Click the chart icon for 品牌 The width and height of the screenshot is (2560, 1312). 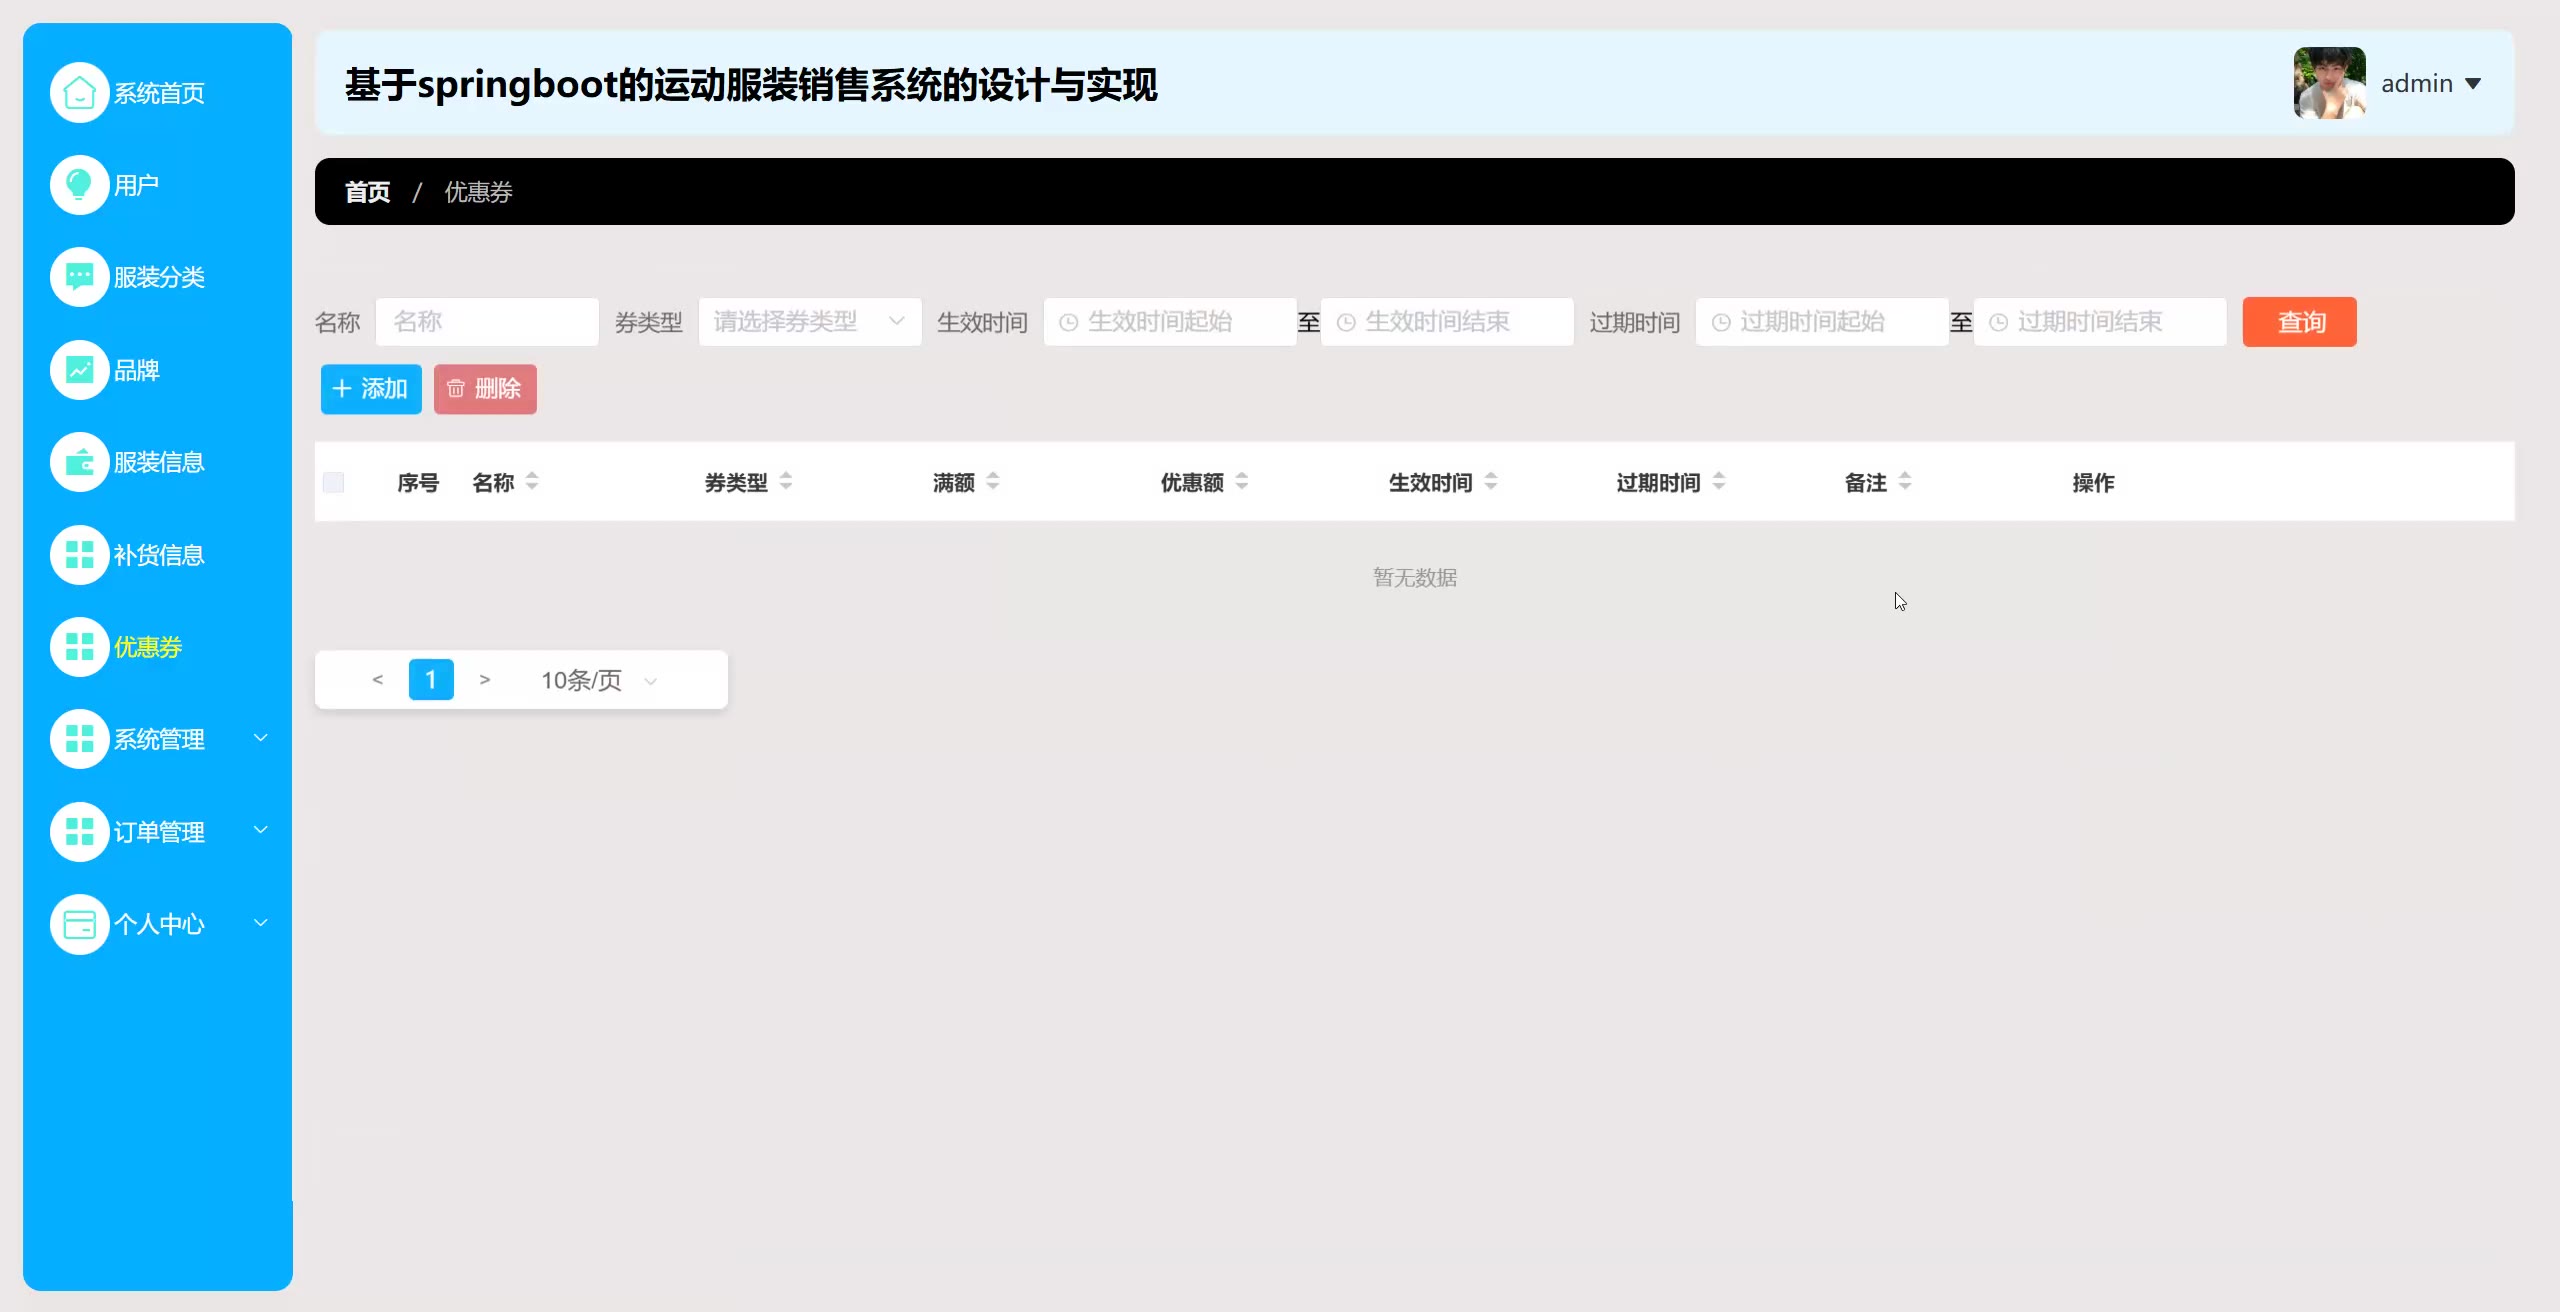pos(79,370)
